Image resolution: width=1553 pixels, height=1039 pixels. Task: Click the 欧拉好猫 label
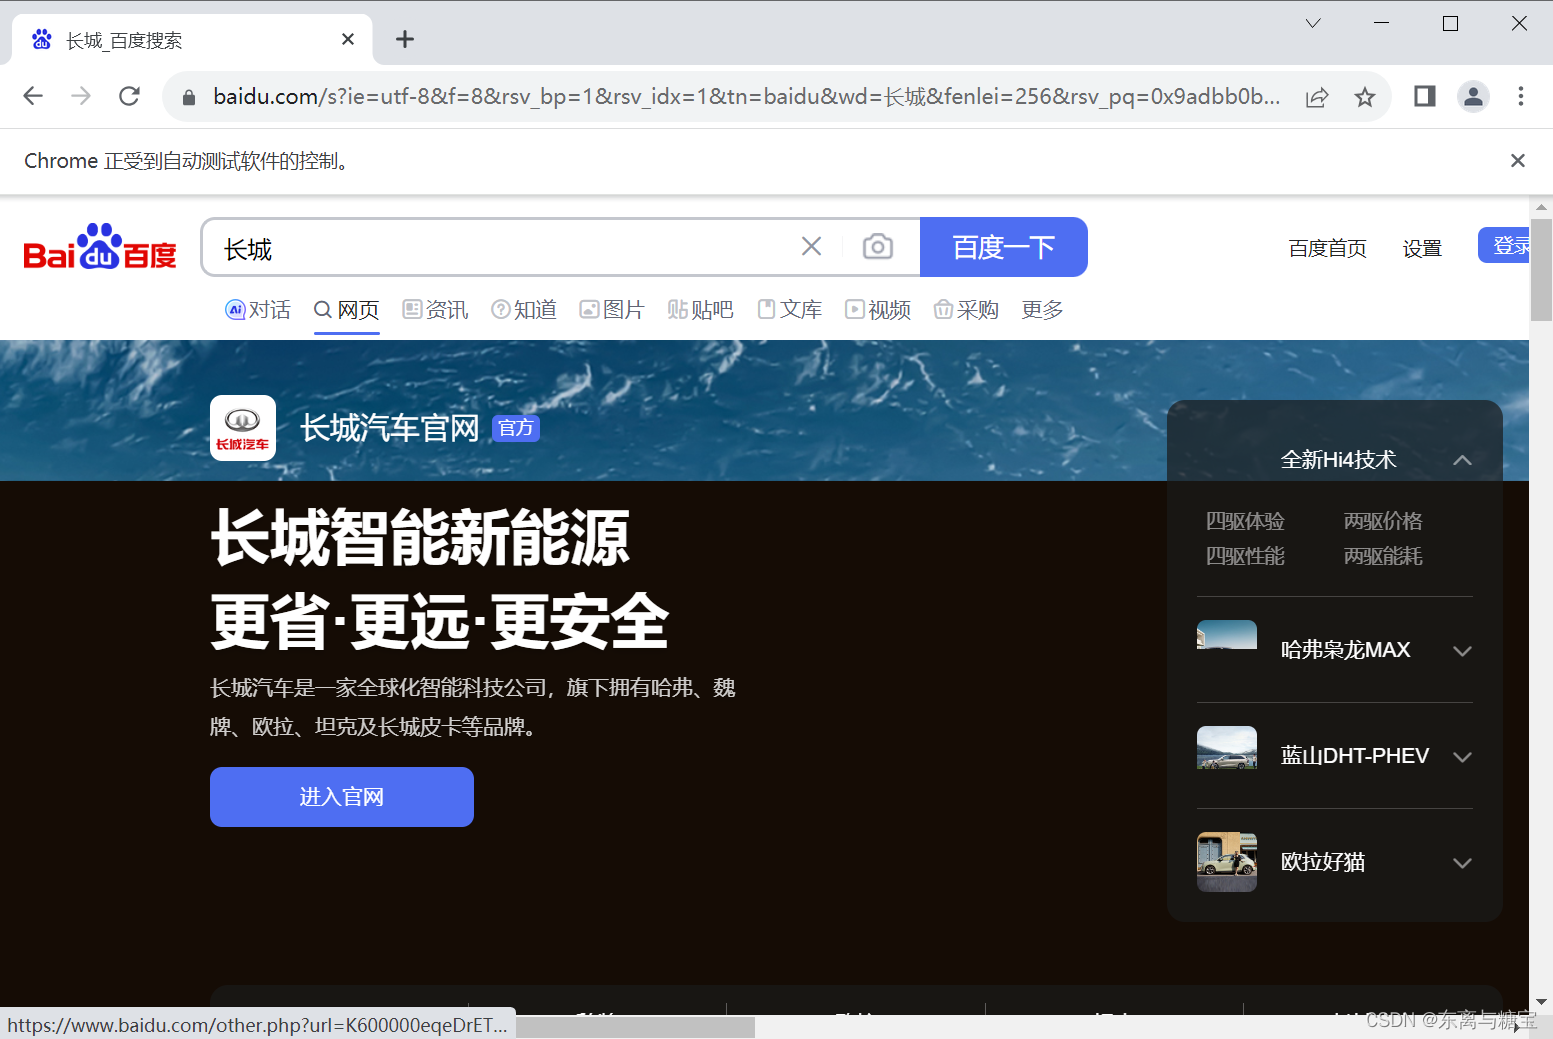1323,862
